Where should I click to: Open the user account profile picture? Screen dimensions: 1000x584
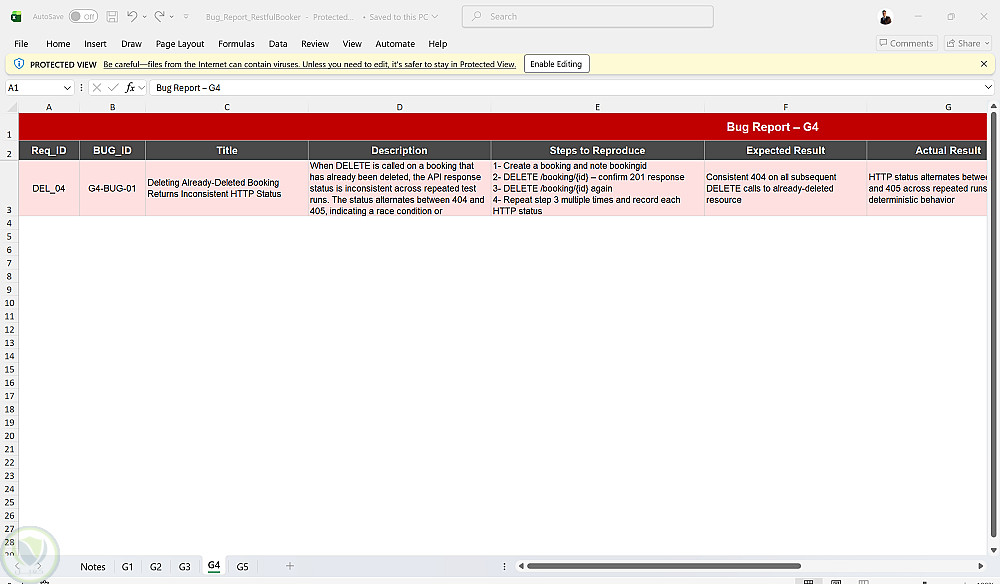coord(885,17)
